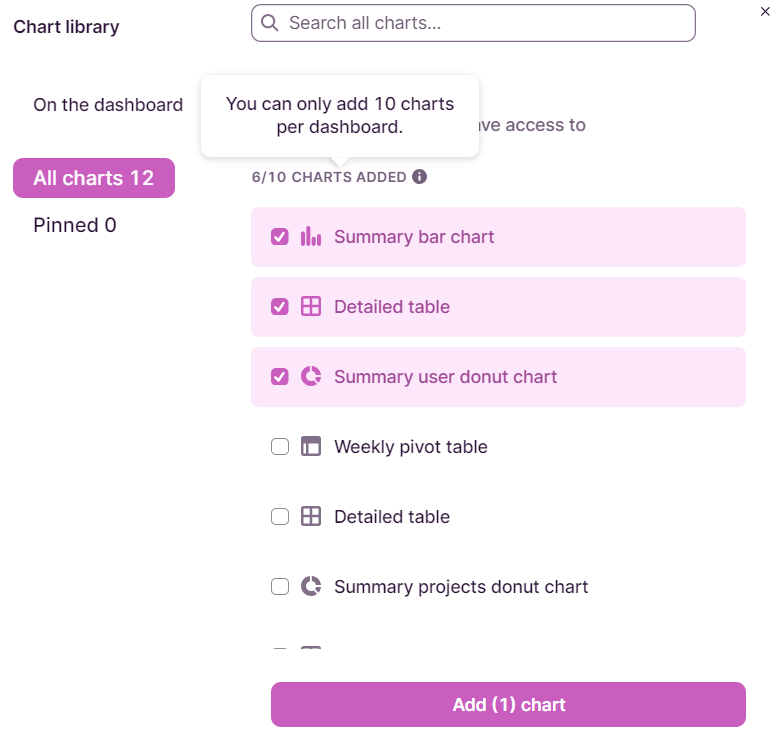Click the donut icon beside Summary user donut chart
Viewport: 774px width, 746px height.
[311, 377]
